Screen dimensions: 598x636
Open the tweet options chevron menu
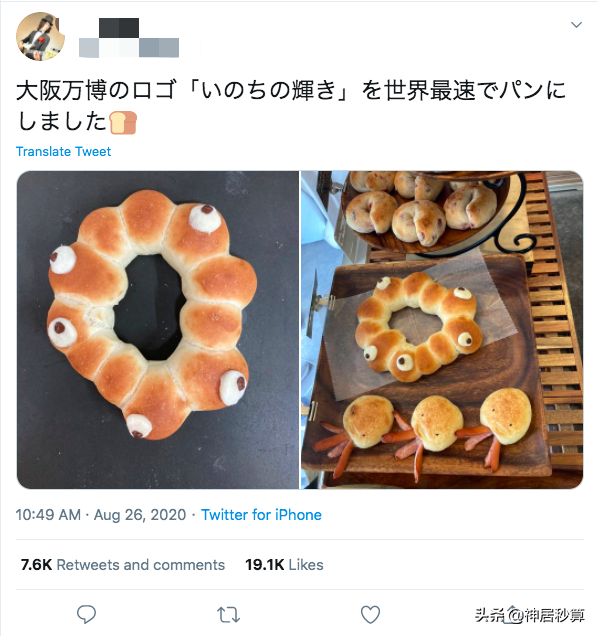pos(576,25)
